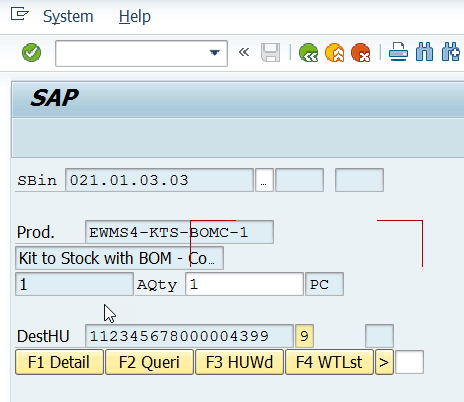
Task: Click inside the transaction command field
Action: pyautogui.click(x=141, y=53)
